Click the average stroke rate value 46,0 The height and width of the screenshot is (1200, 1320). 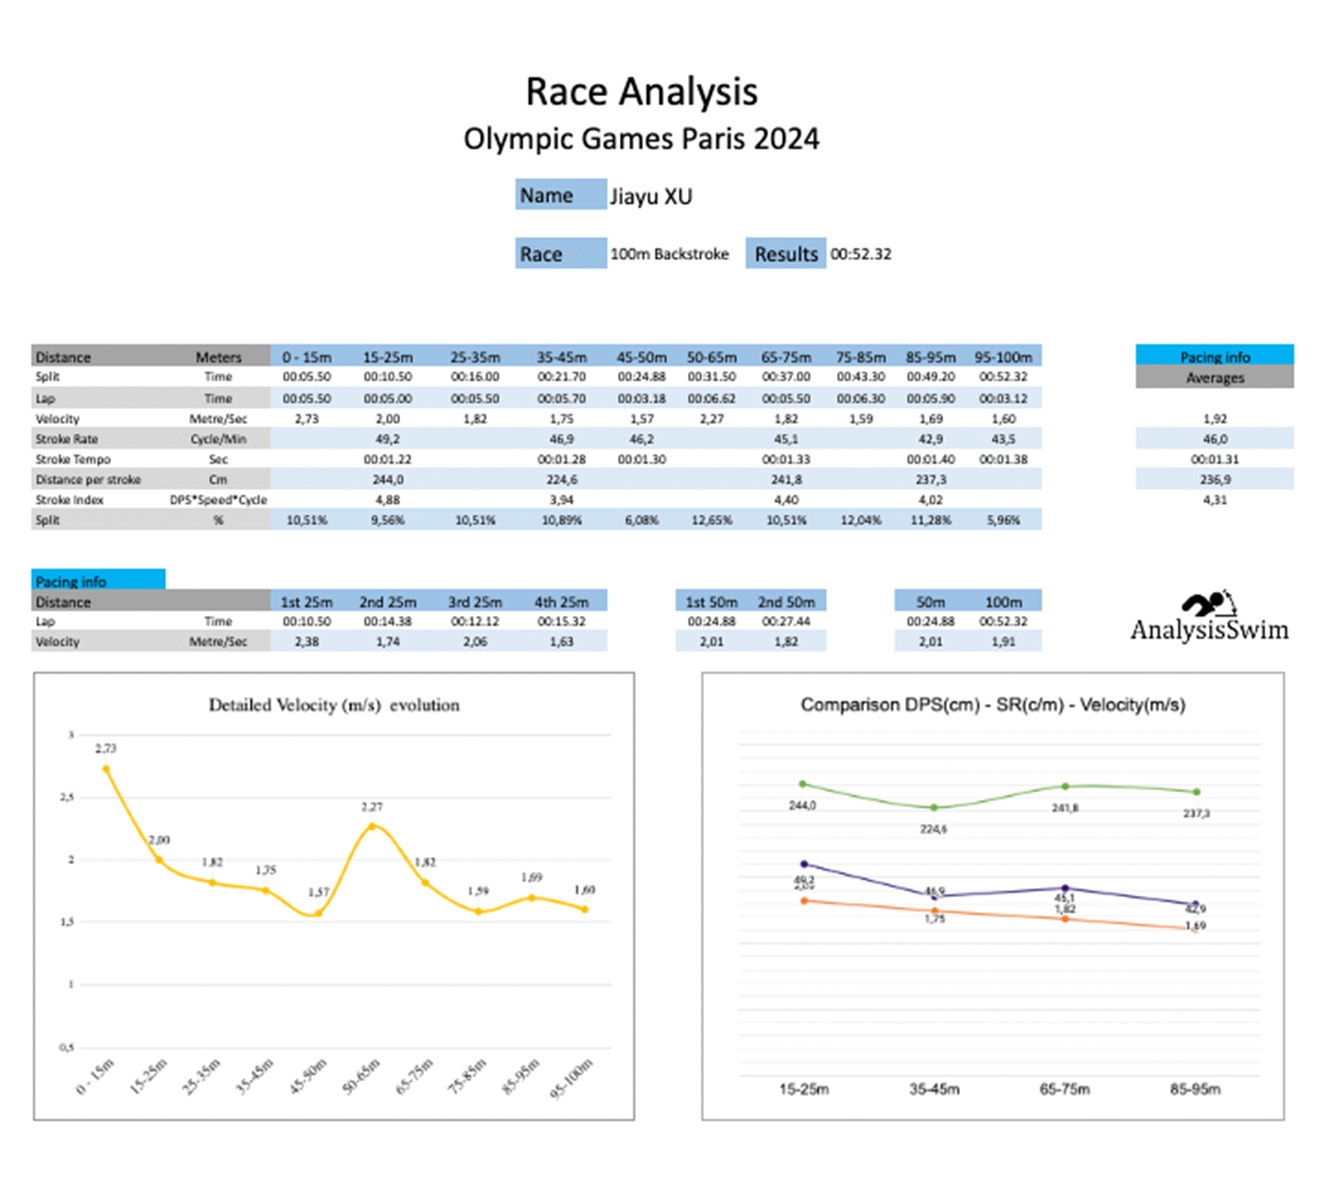tap(1214, 439)
